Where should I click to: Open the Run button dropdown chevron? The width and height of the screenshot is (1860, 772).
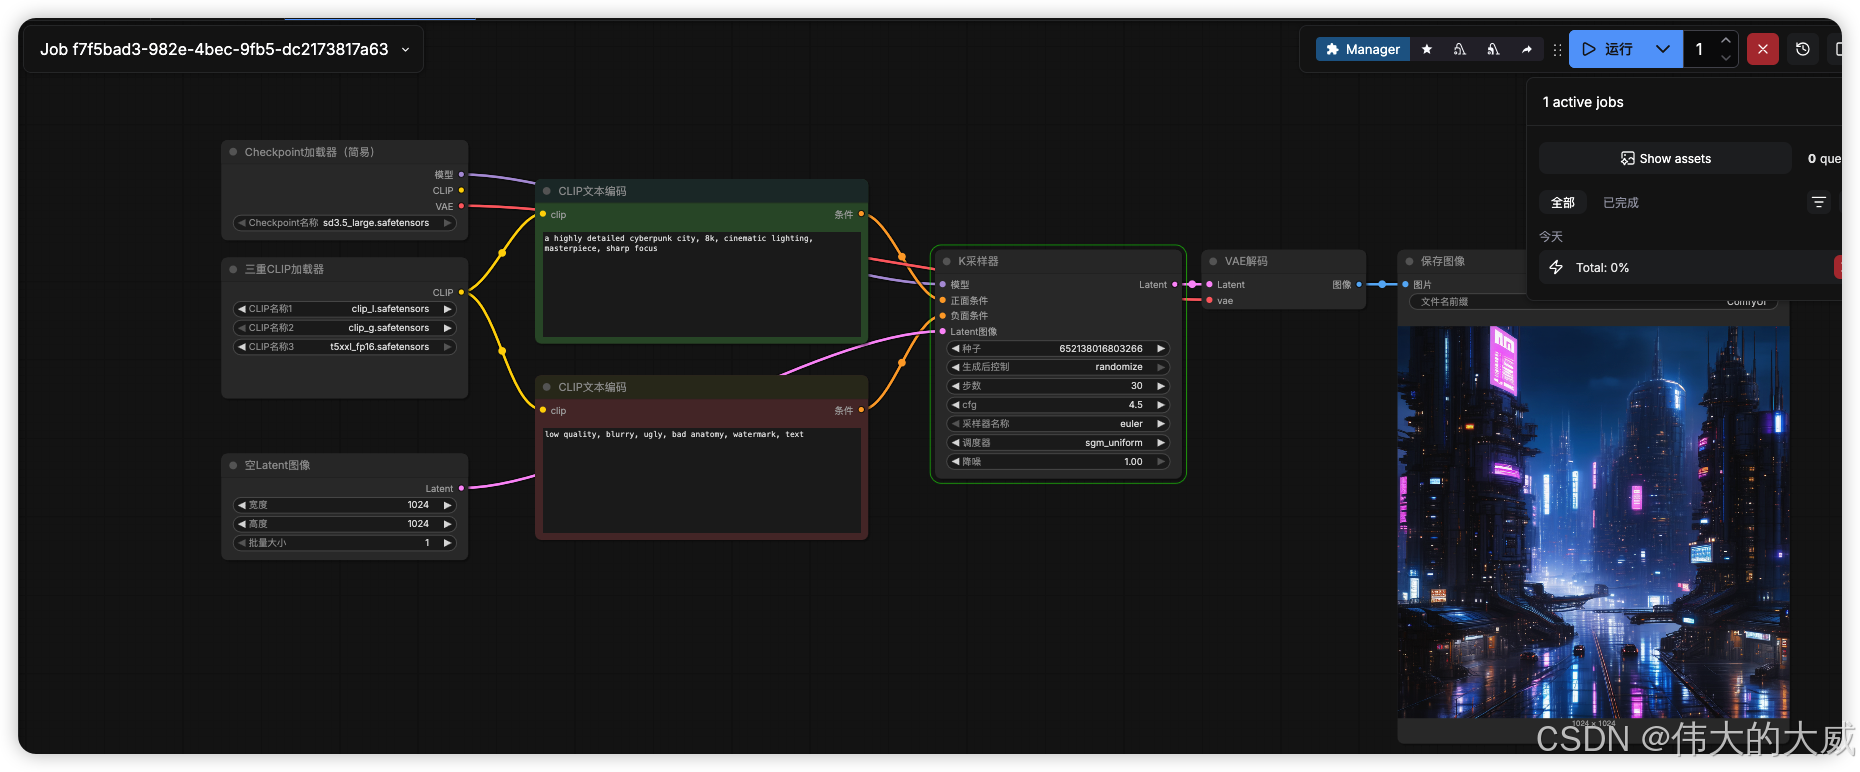pyautogui.click(x=1662, y=49)
